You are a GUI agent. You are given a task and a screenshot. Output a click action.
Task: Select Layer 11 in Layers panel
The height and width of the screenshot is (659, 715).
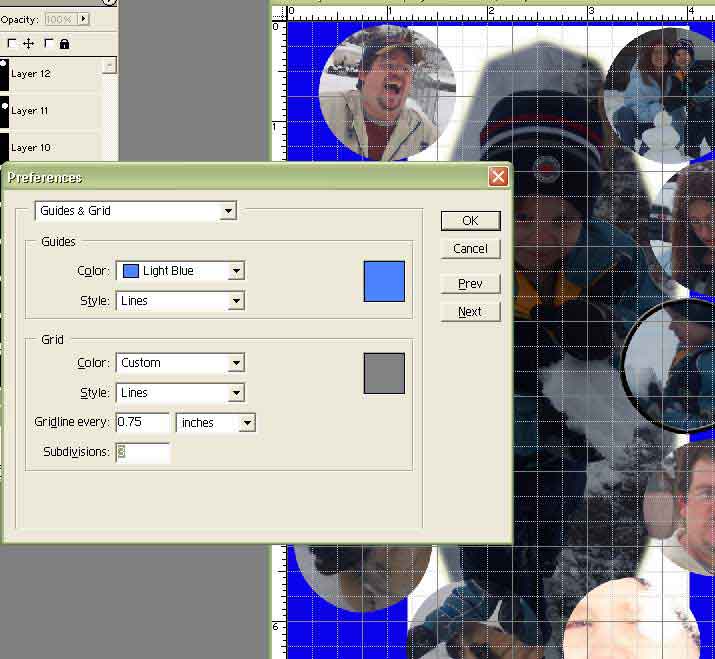click(50, 111)
